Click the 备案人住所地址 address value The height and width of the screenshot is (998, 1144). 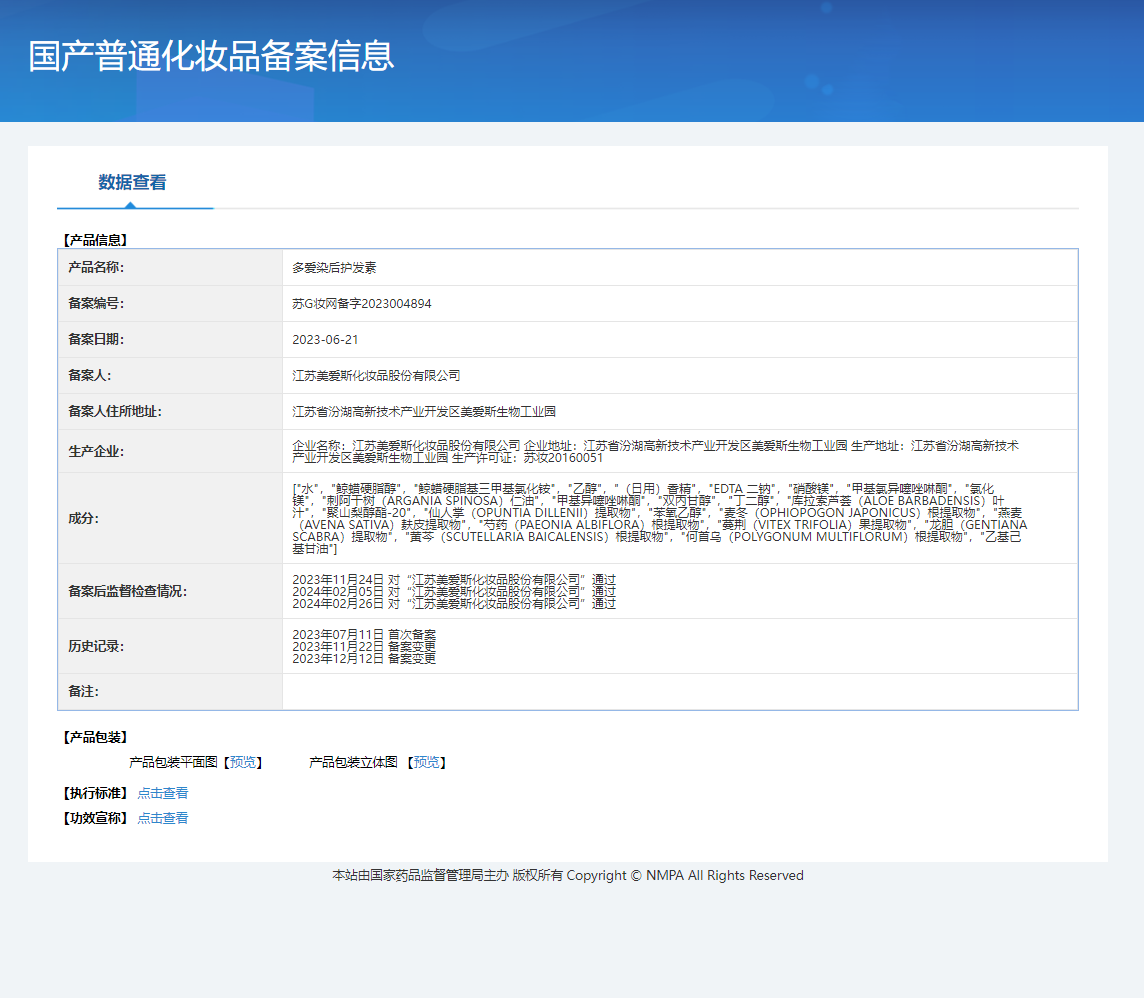pos(423,412)
